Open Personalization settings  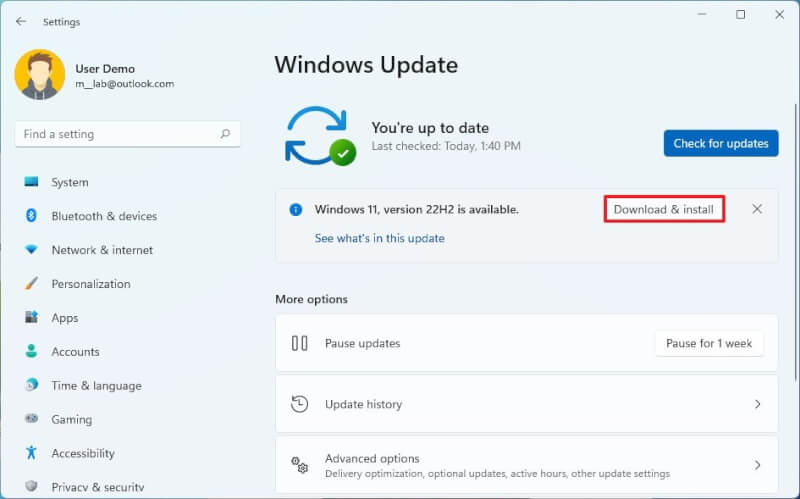click(91, 284)
